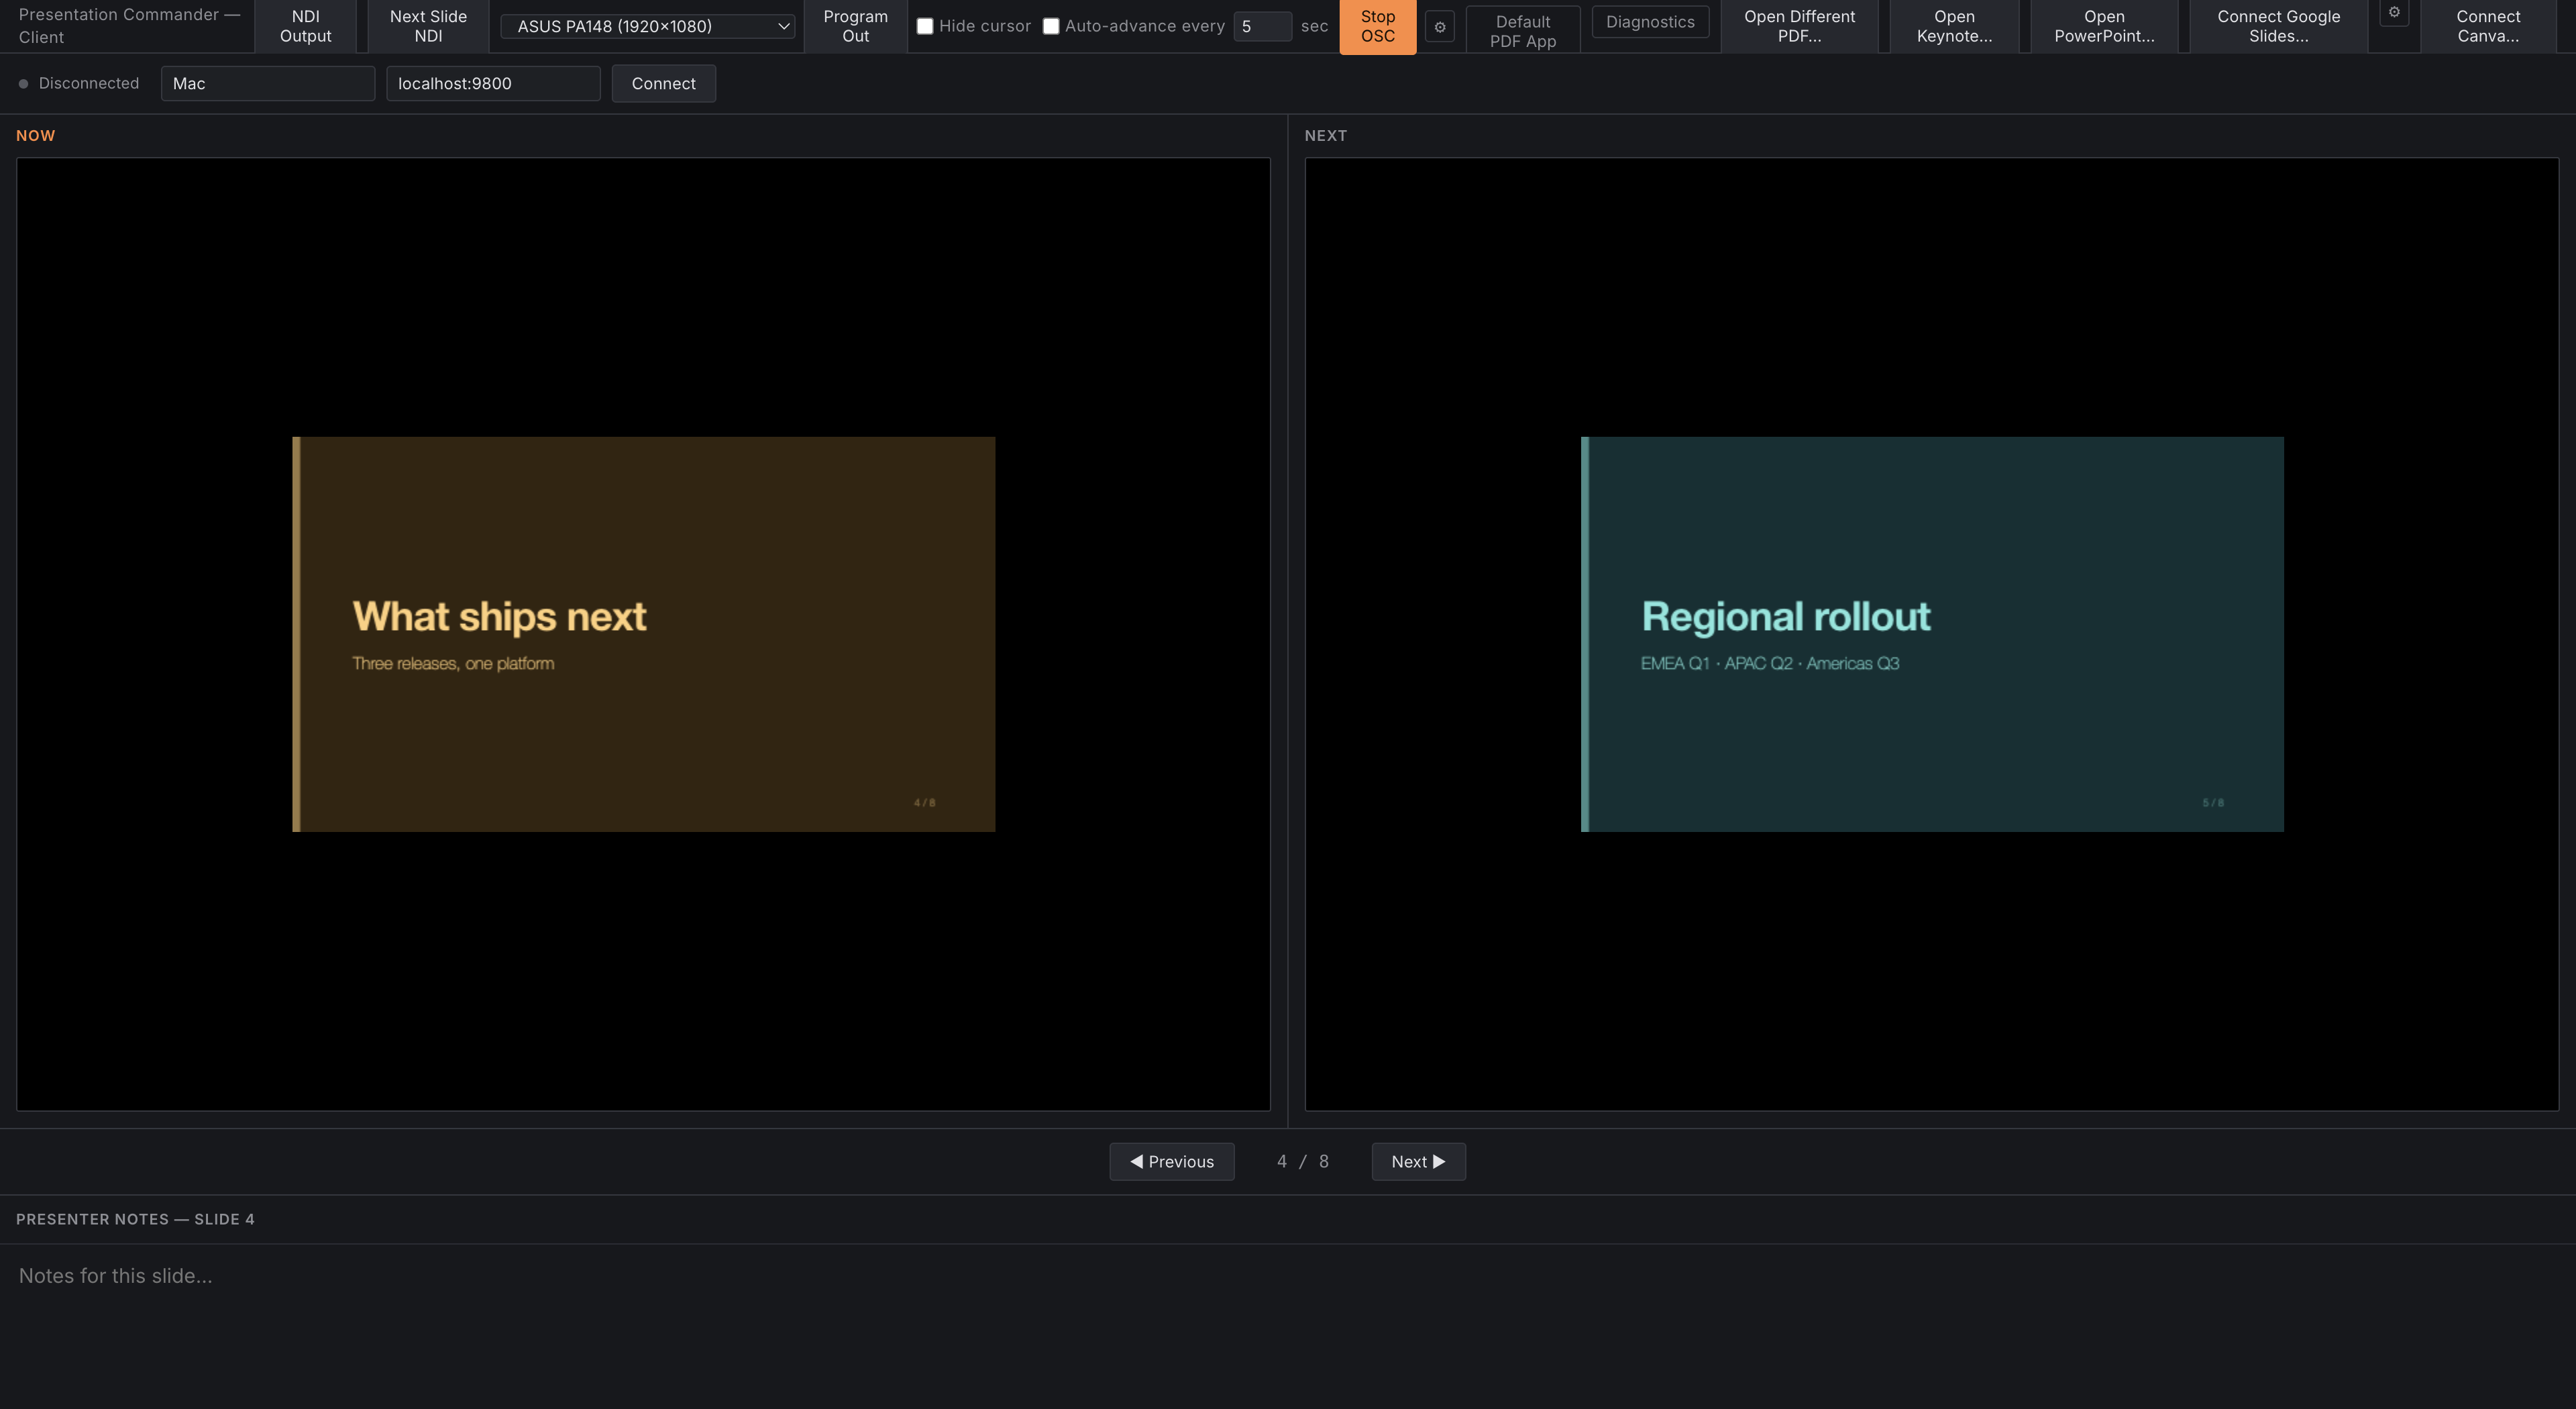Open the ASUS PA148 display dropdown
The image size is (2576, 1409).
point(648,26)
